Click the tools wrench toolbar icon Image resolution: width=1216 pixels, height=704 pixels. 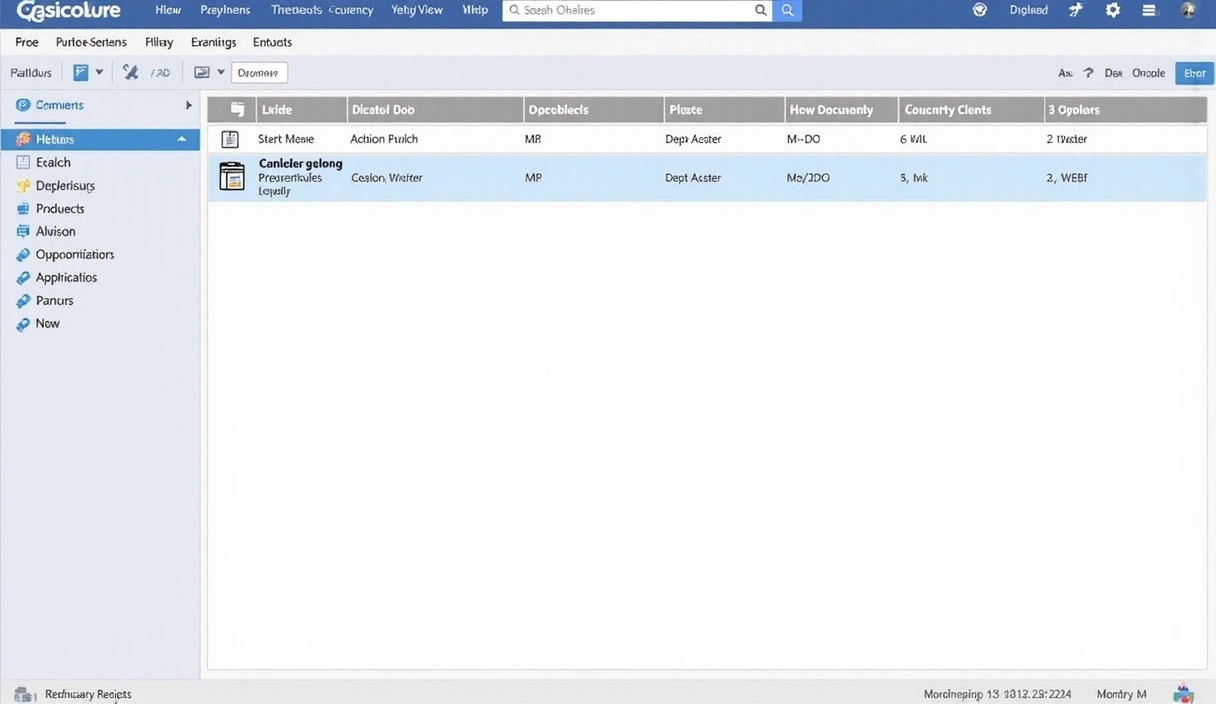click(x=130, y=72)
